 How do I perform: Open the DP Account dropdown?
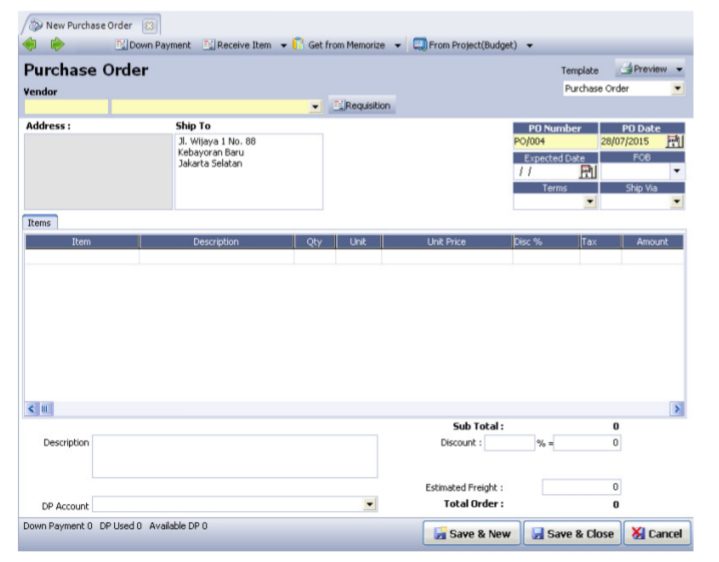[370, 504]
